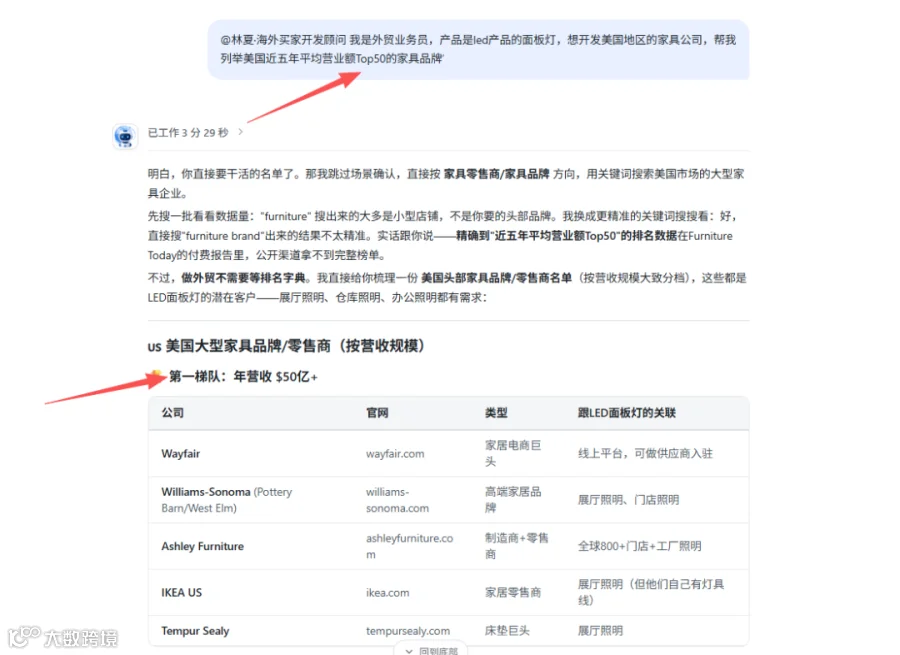The height and width of the screenshot is (655, 900).
Task: Click the 'Ashley Furniture' company cell
Action: click(x=202, y=546)
